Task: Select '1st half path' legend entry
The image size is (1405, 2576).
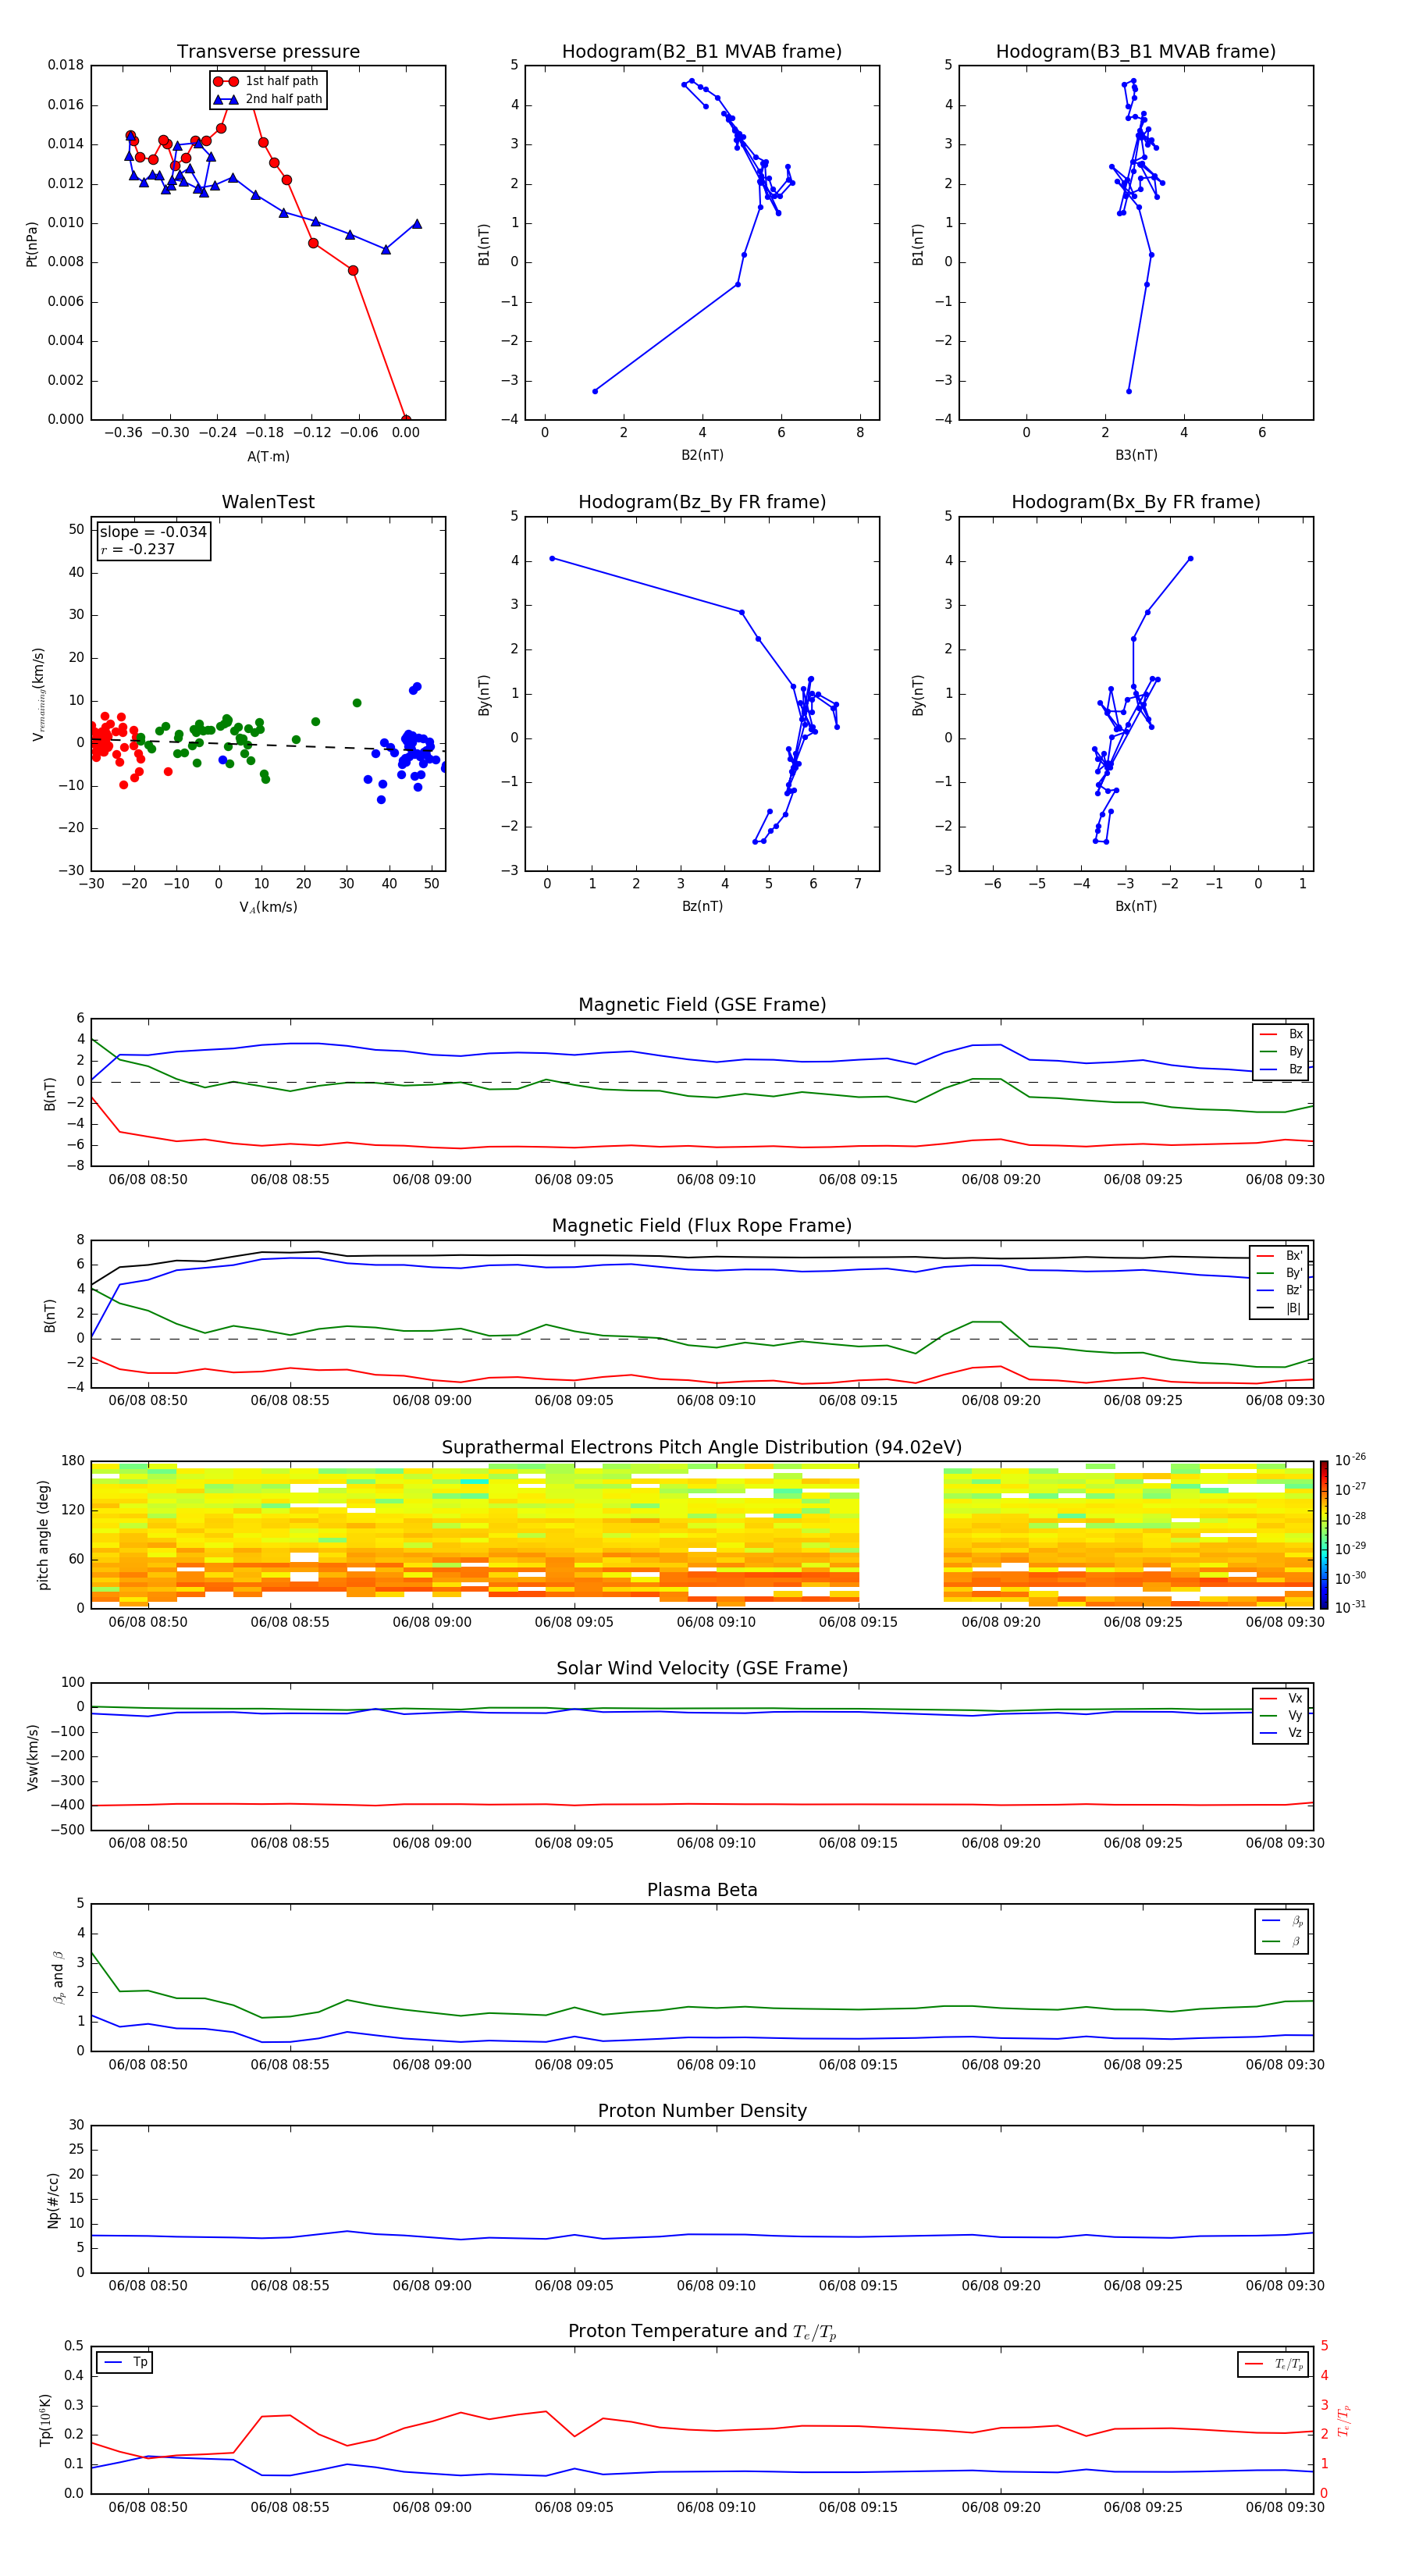Action: pos(267,81)
